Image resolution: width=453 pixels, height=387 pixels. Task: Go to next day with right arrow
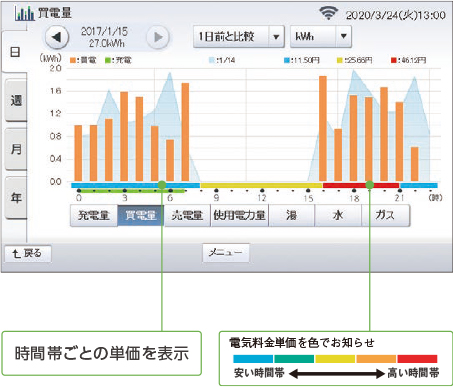(x=158, y=37)
